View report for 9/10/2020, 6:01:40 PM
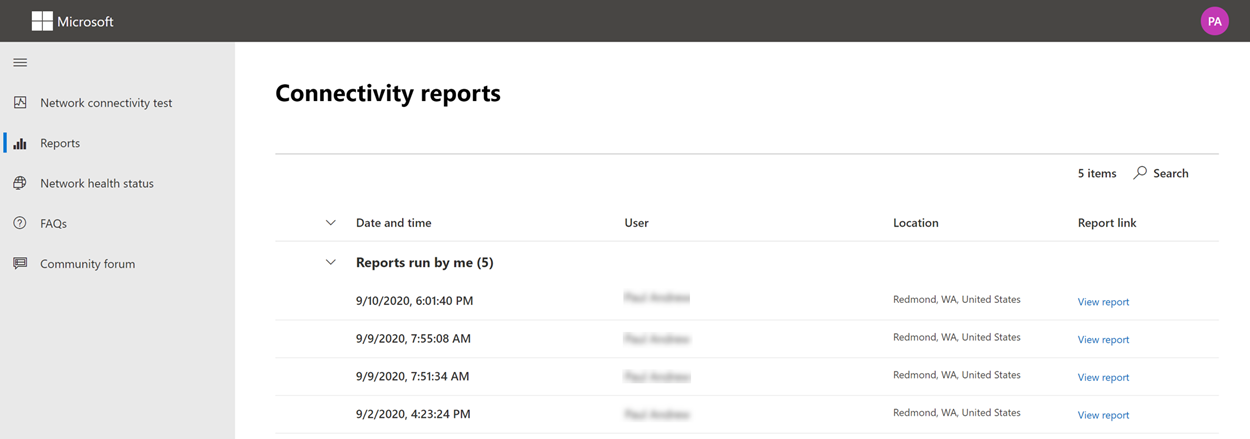The height and width of the screenshot is (439, 1250). coord(1103,302)
